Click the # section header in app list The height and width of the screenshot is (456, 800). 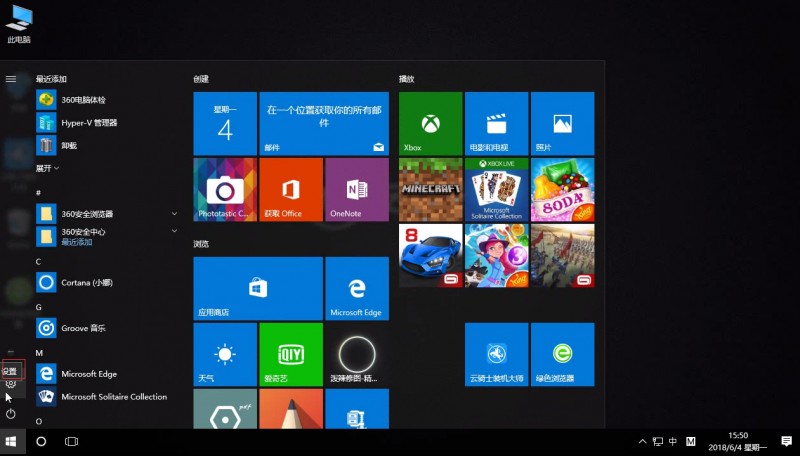click(x=38, y=193)
